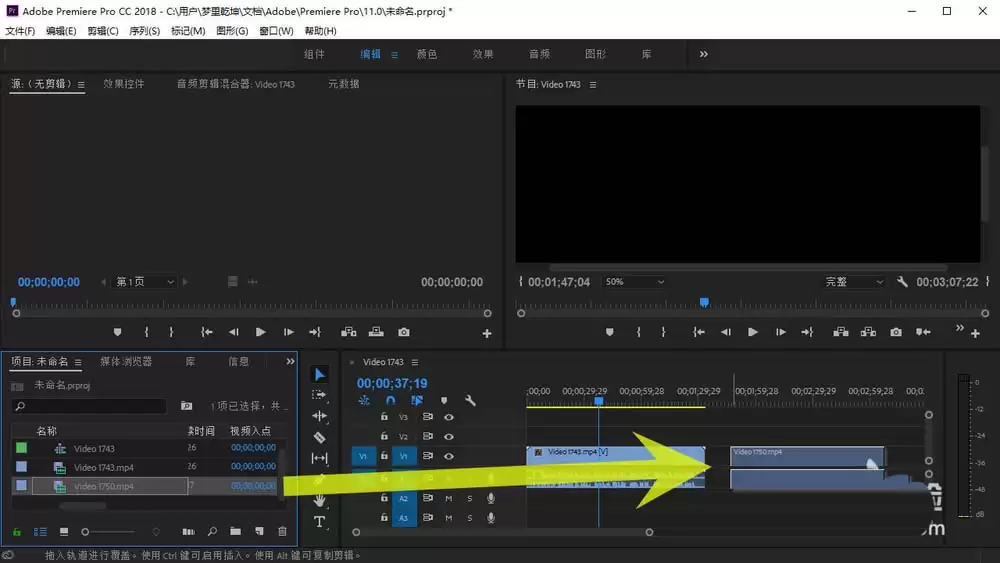The image size is (1000, 563).
Task: Select the Hand tool
Action: click(x=320, y=501)
